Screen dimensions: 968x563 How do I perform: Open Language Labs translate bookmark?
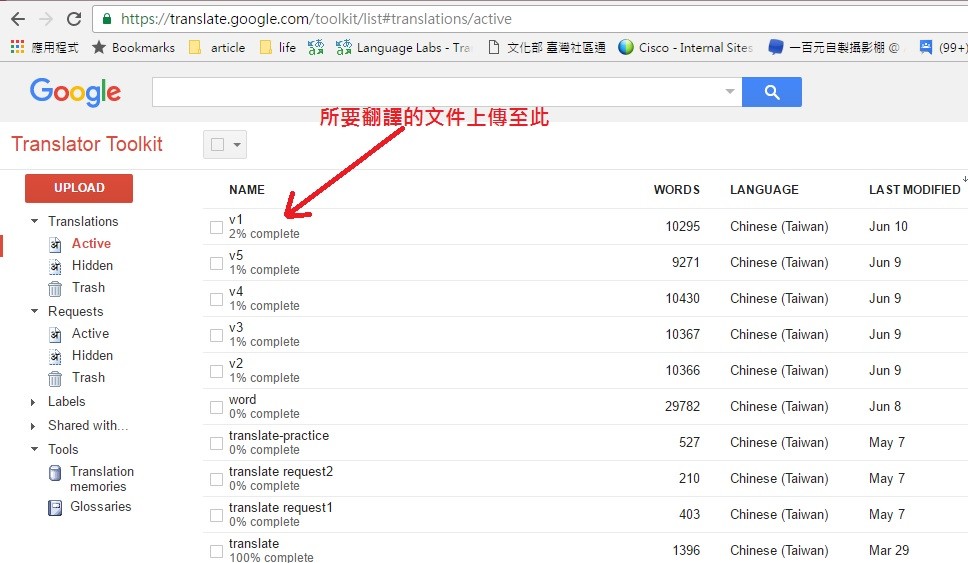404,48
